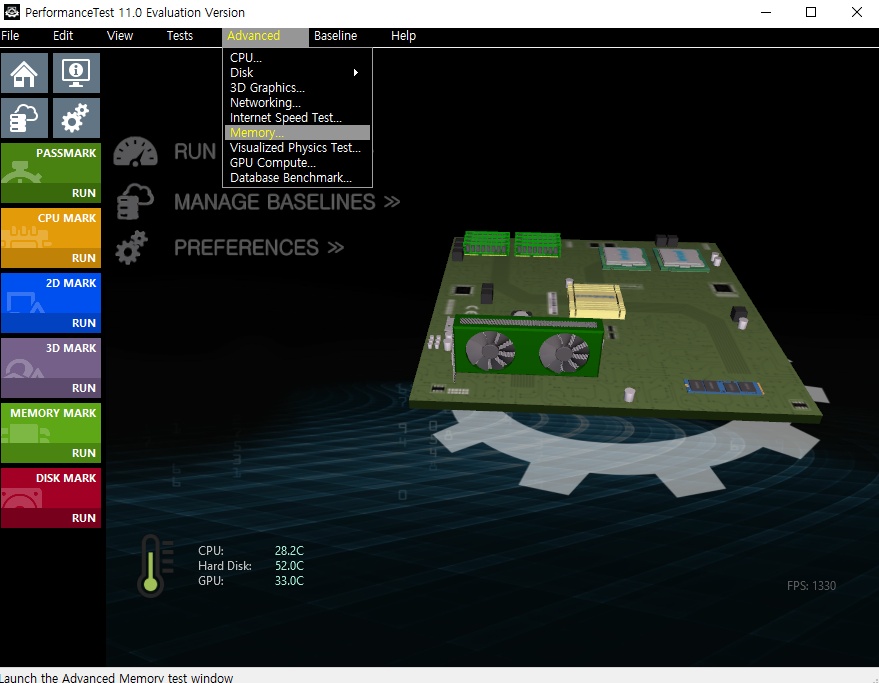Choose Database Benchmark... menu entry

tap(297, 177)
